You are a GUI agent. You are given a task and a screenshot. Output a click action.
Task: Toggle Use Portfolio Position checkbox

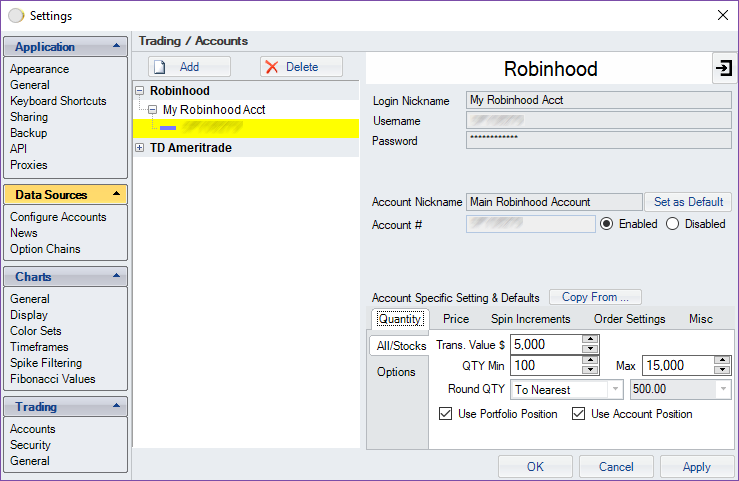(x=445, y=414)
